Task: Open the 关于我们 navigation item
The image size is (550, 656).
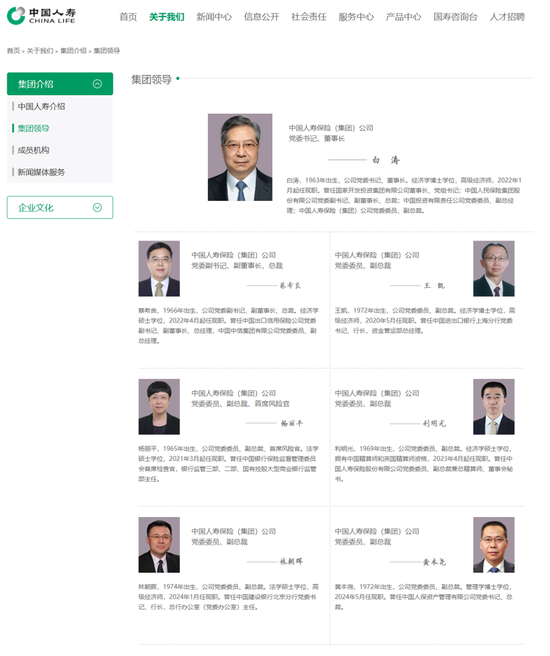Action: (167, 17)
